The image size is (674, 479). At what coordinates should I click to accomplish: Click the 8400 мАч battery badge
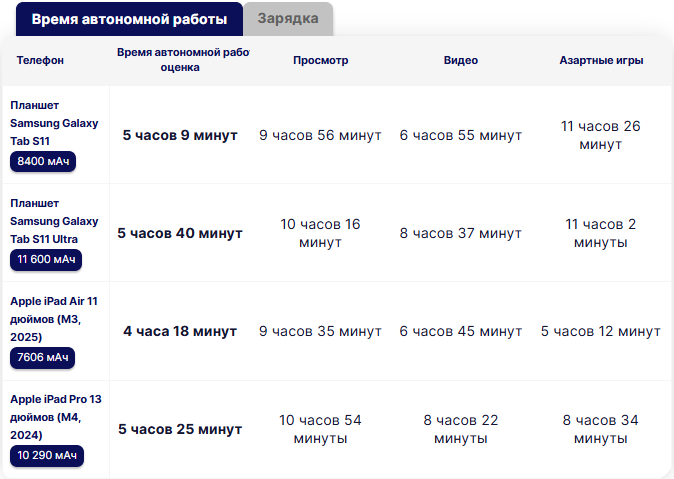[x=45, y=161]
